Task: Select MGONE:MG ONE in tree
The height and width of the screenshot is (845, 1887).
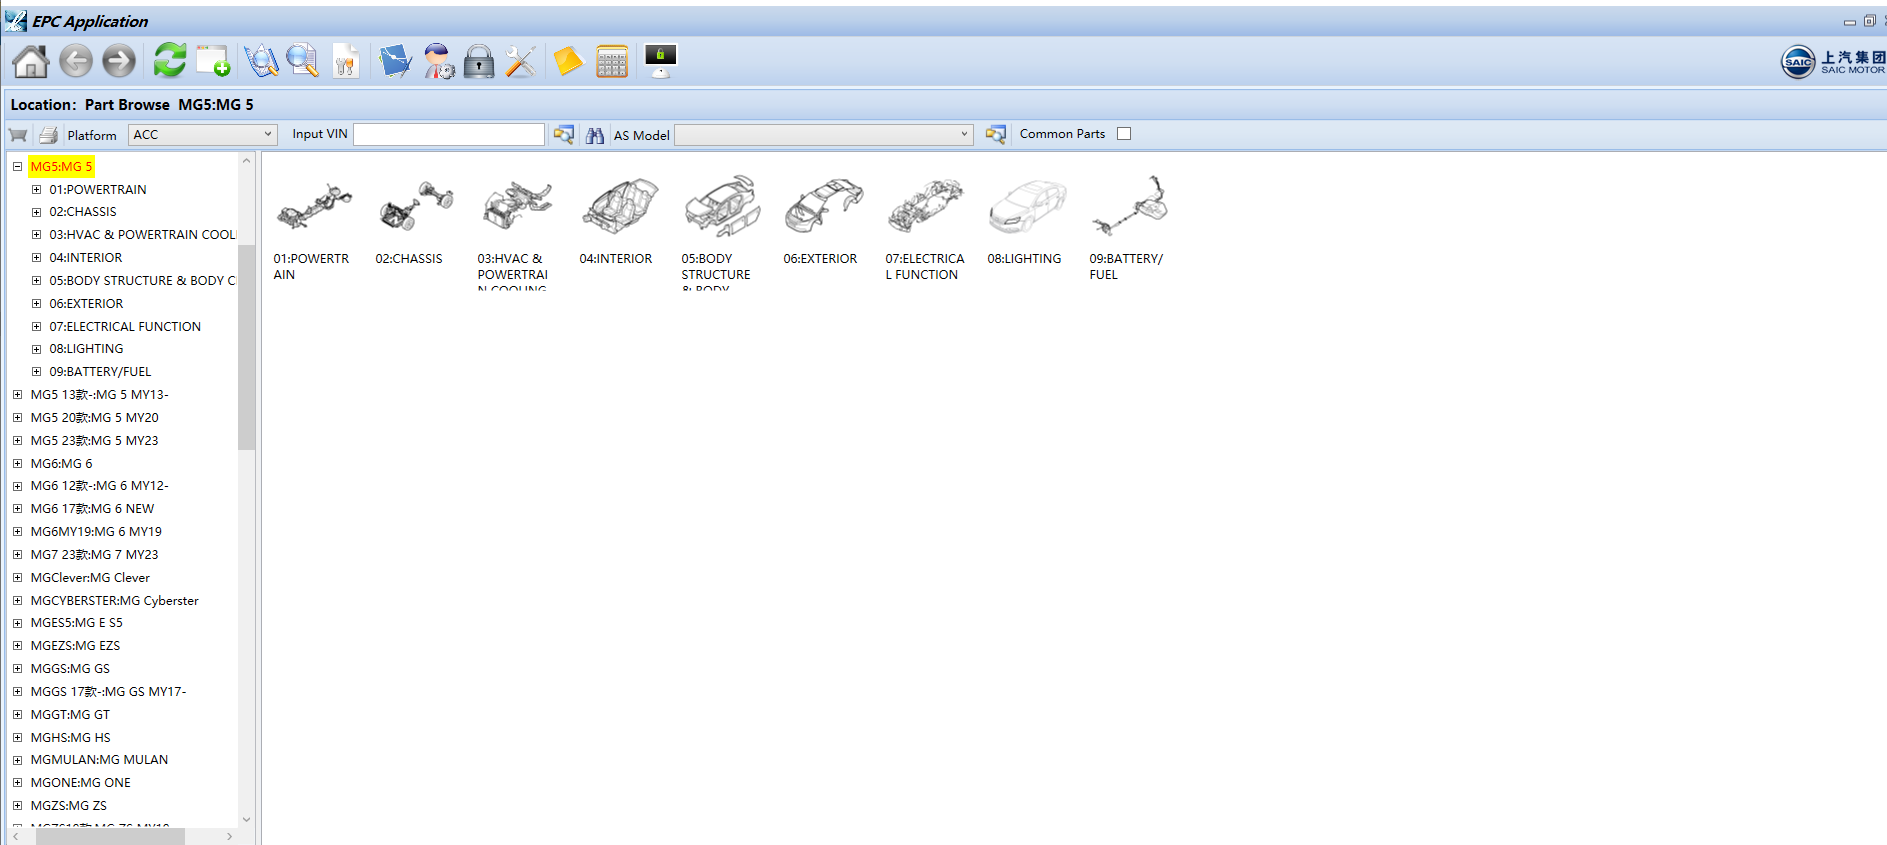Action: [x=80, y=783]
